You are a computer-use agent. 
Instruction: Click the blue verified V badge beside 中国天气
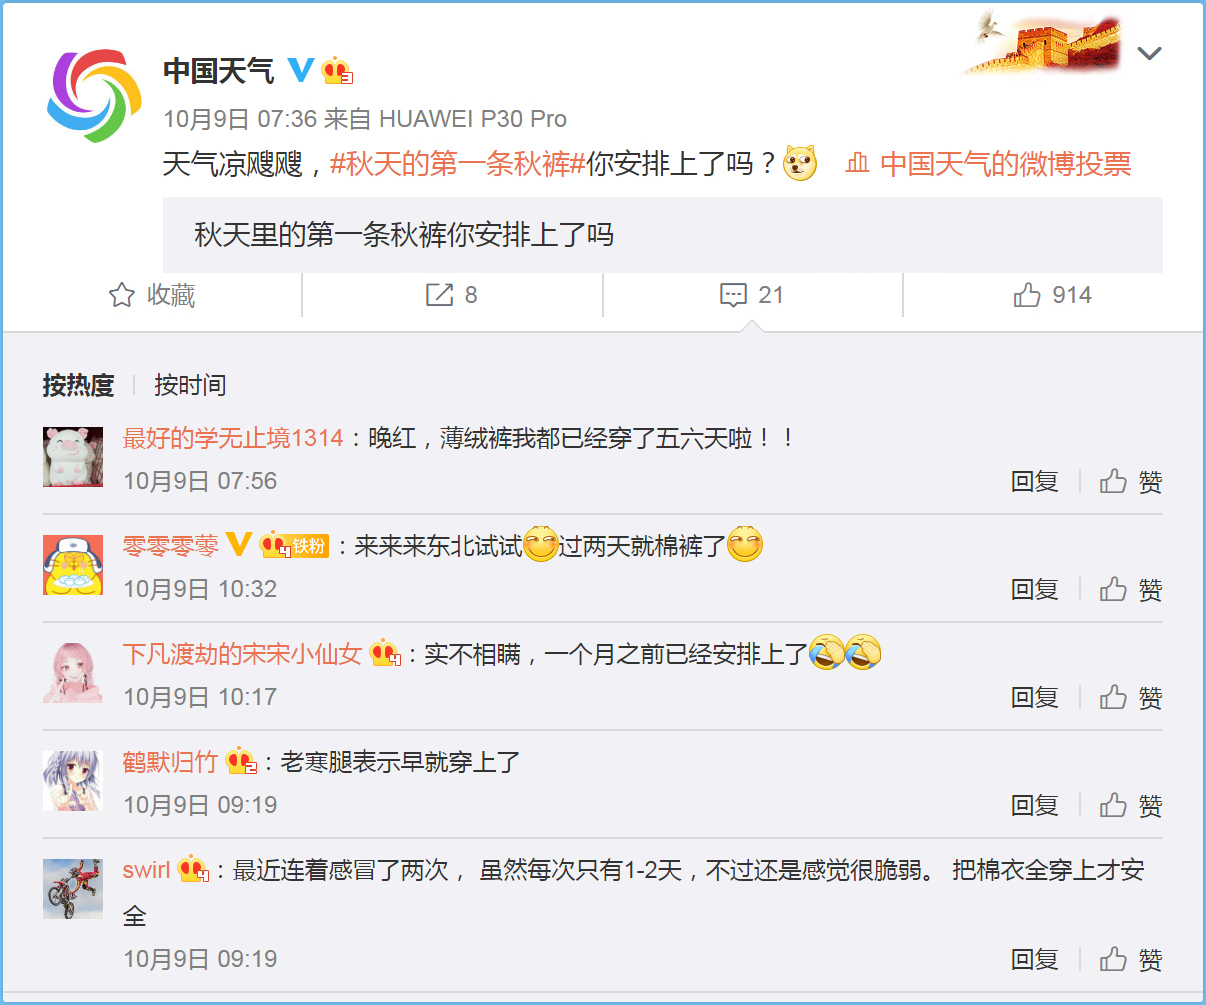click(300, 70)
